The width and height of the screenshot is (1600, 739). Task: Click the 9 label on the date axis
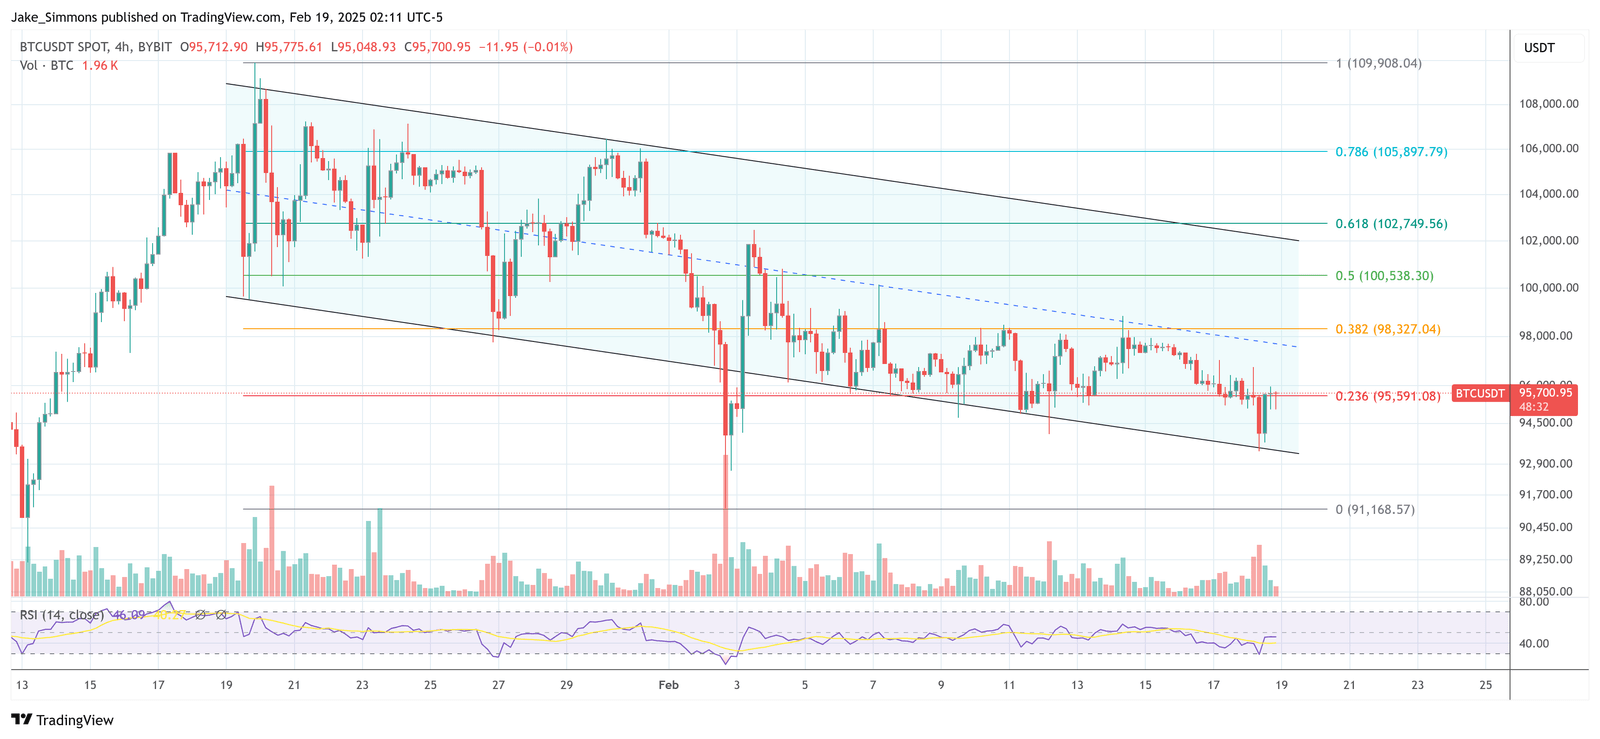[941, 685]
